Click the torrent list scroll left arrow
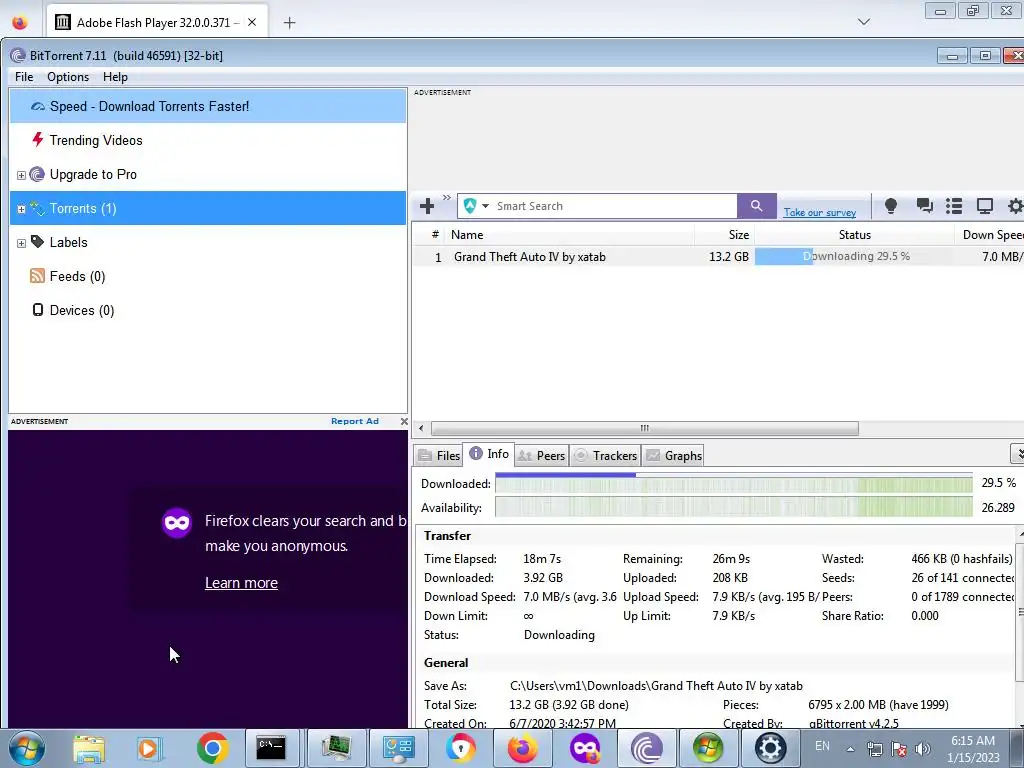 click(x=421, y=428)
